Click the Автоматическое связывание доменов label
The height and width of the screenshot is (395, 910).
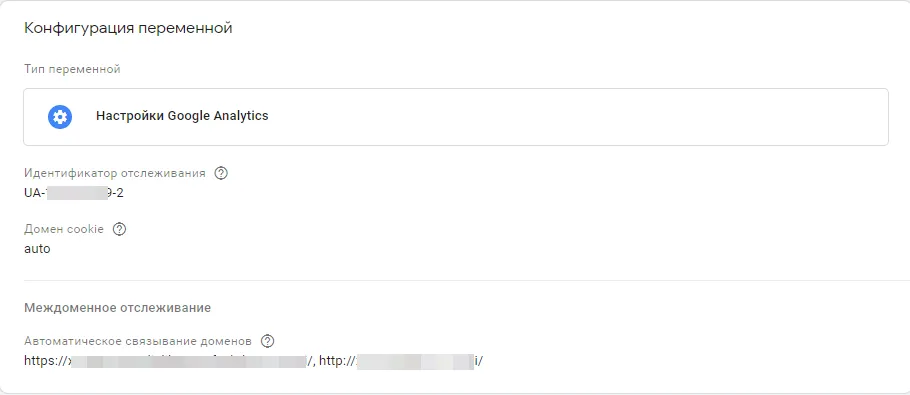(x=138, y=341)
